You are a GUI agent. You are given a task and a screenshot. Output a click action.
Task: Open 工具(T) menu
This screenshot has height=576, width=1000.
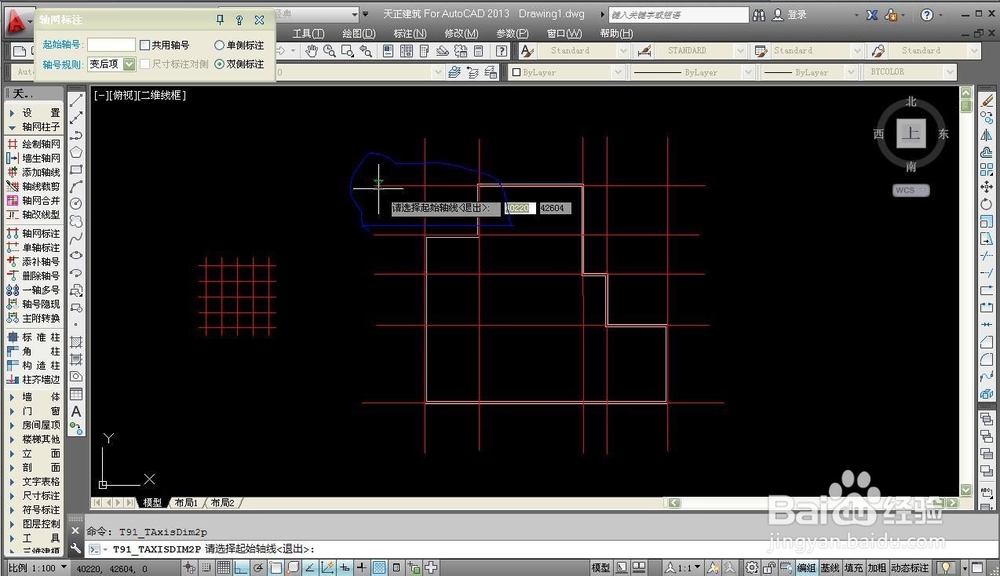coord(309,33)
